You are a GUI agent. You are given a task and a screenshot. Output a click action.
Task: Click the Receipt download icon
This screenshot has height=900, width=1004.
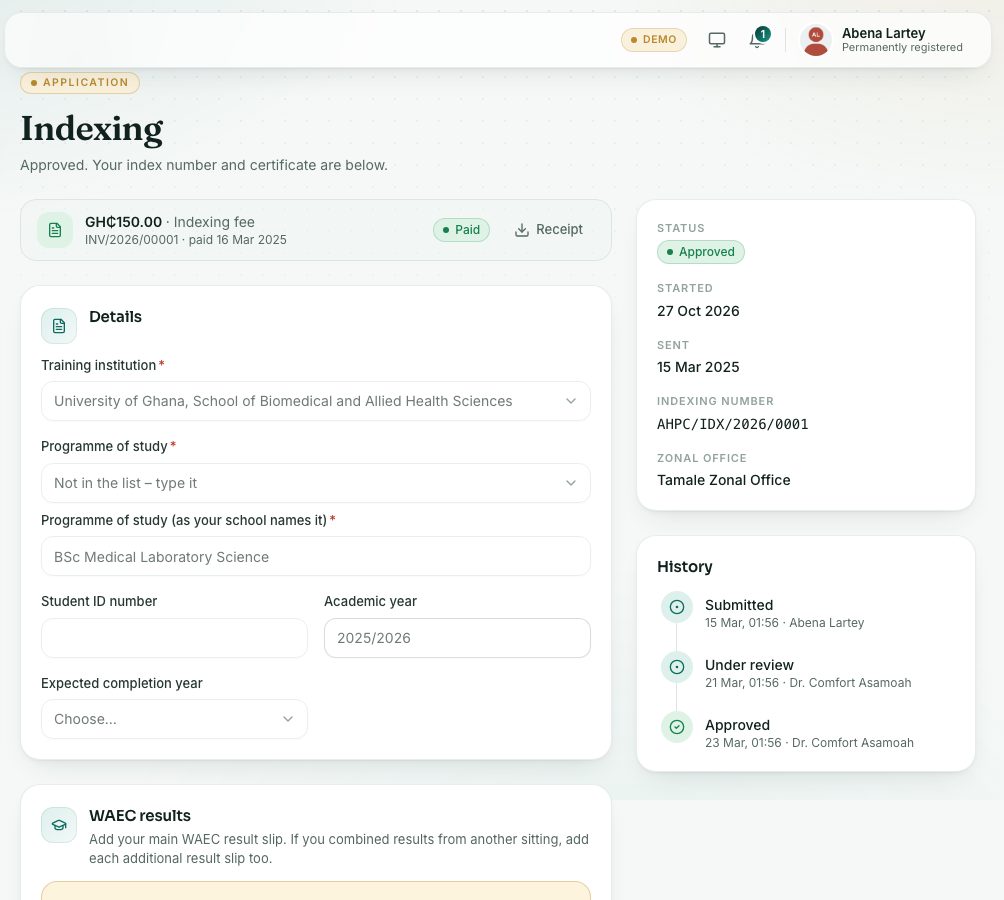[x=522, y=230]
